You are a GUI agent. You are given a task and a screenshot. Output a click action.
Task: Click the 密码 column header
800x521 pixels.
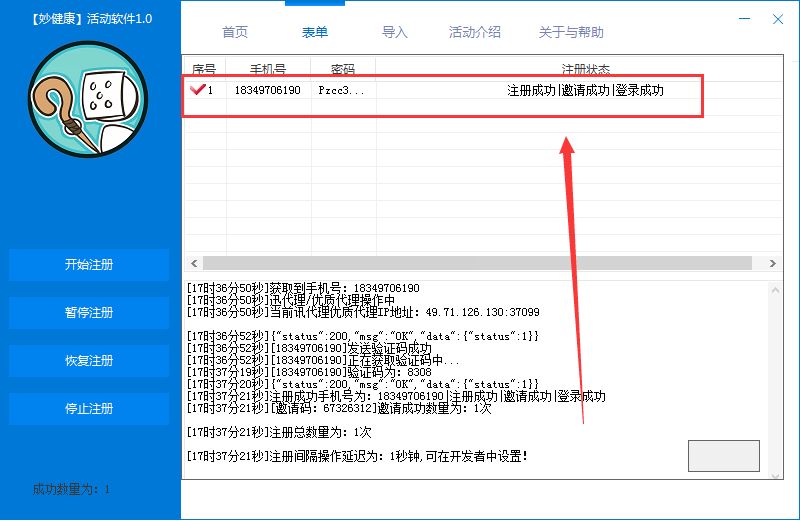pos(343,69)
